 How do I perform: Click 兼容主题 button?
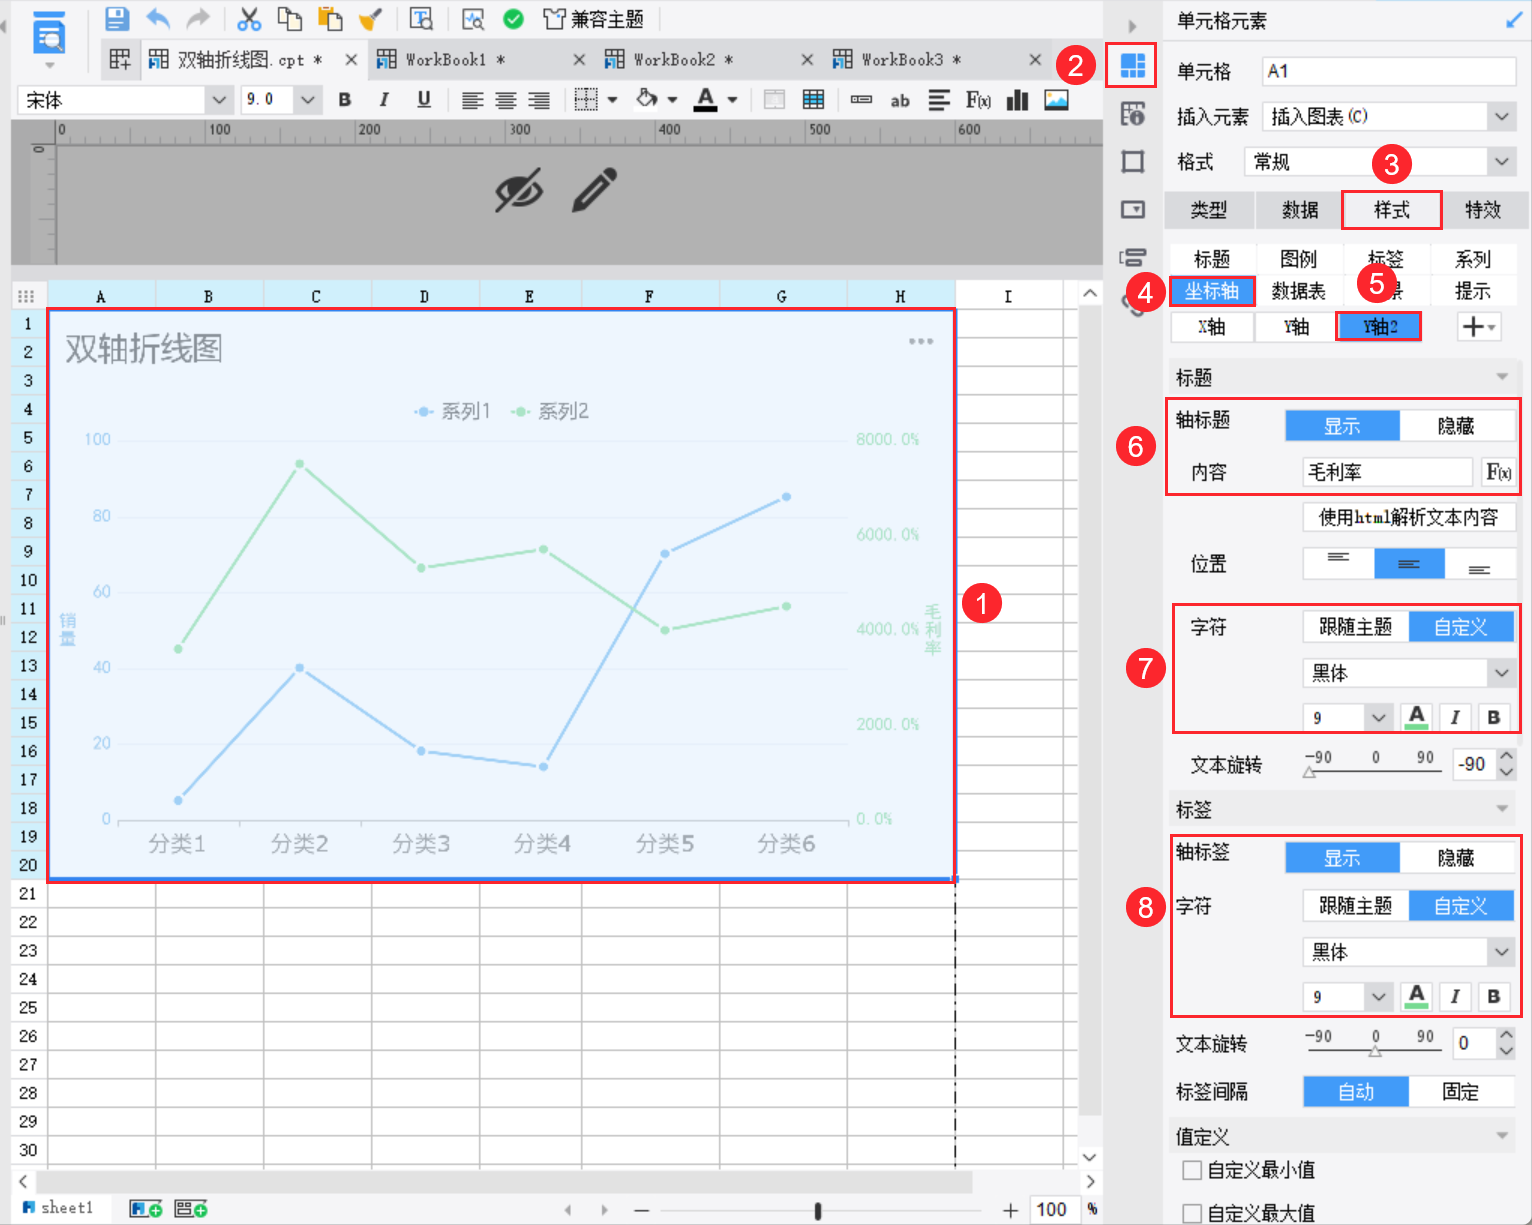point(593,19)
